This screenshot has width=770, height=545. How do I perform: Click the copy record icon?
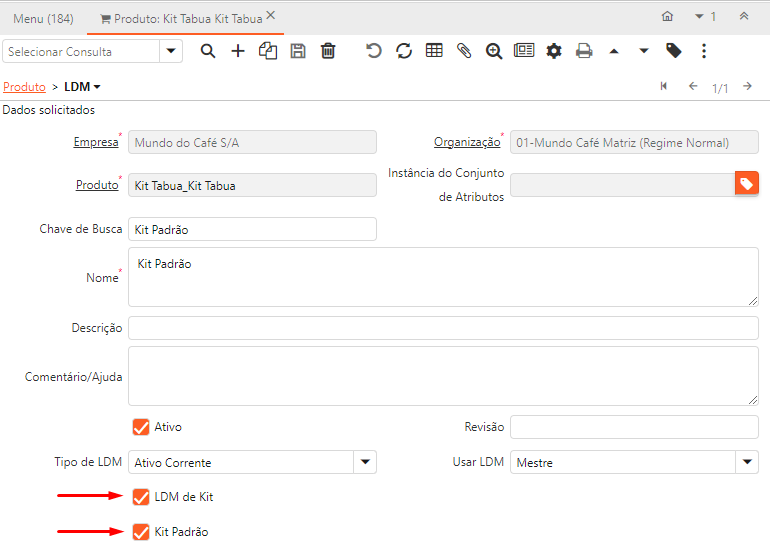pyautogui.click(x=268, y=51)
